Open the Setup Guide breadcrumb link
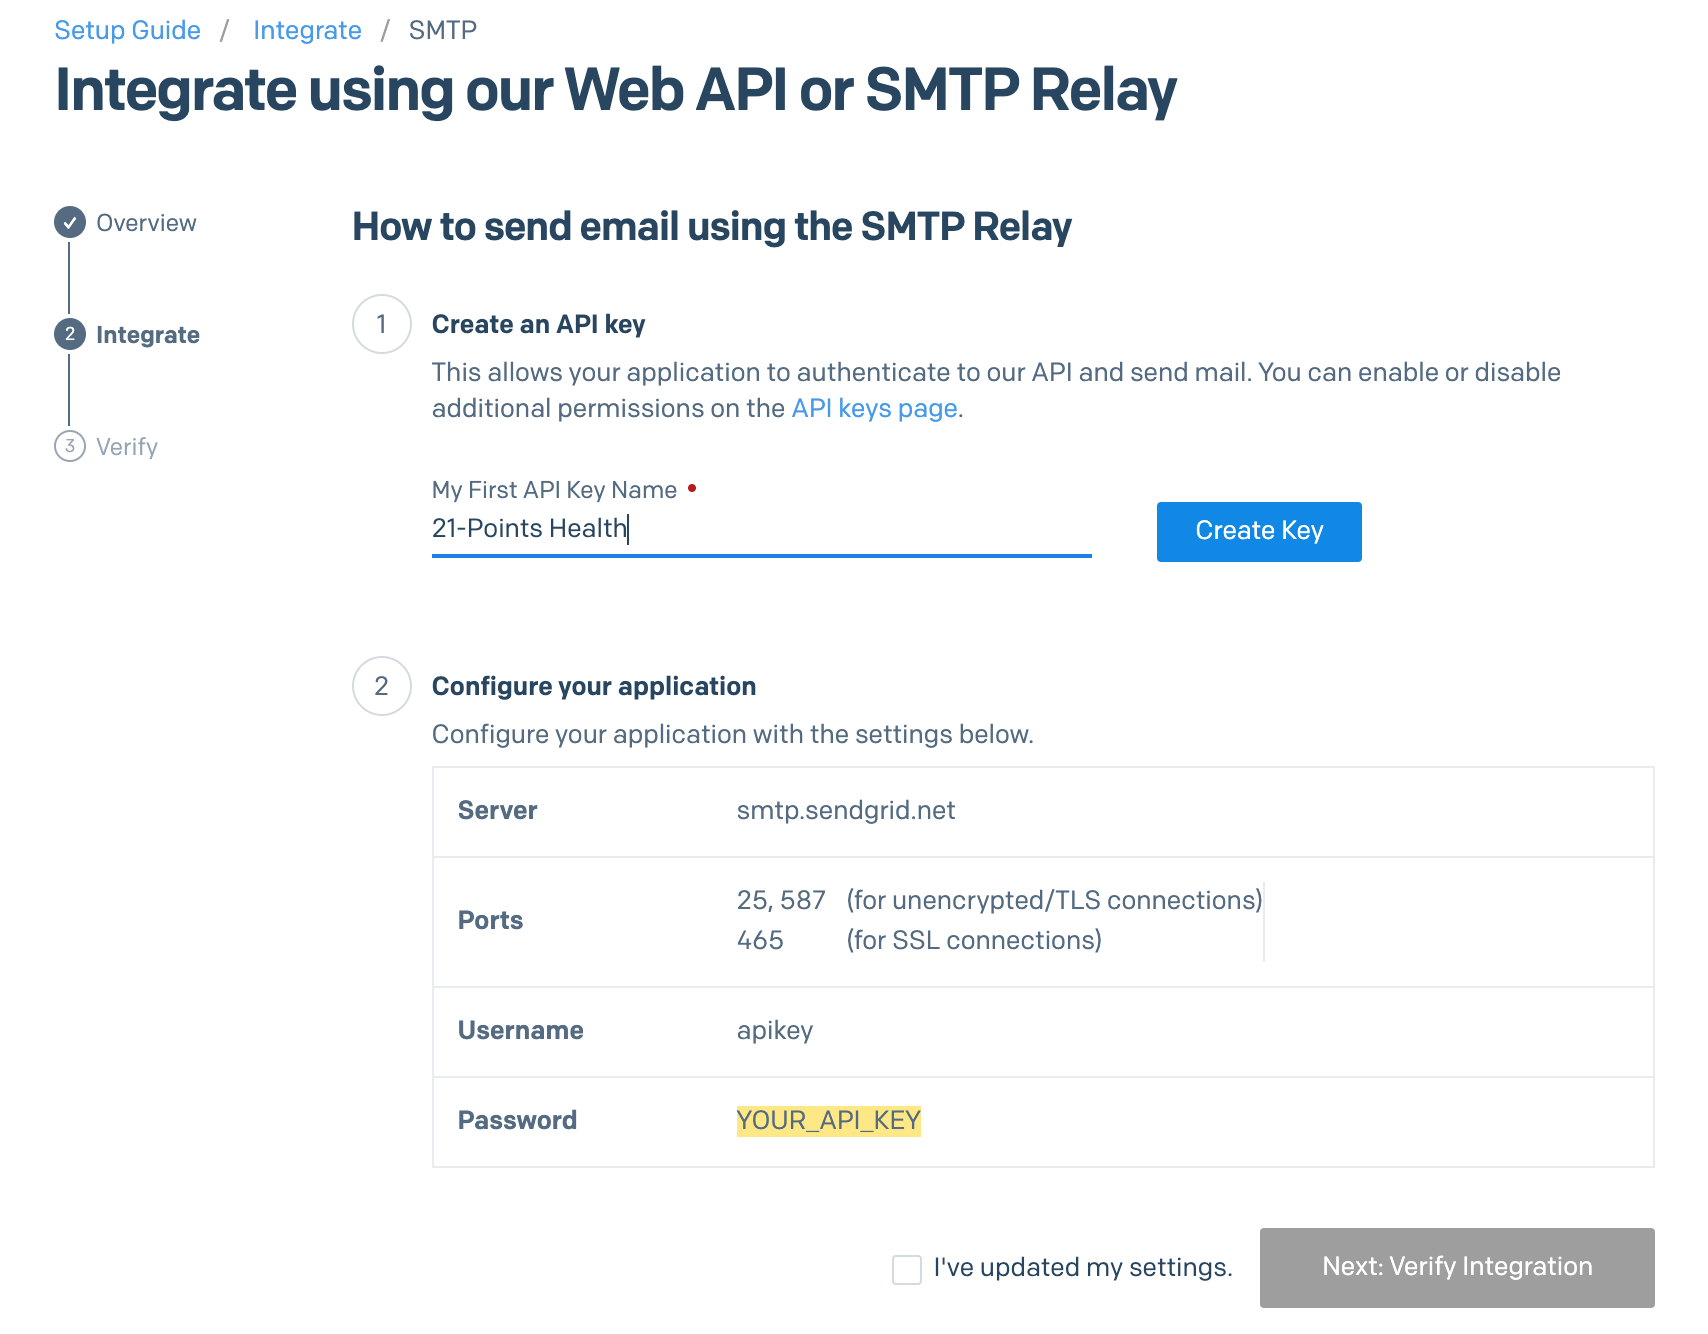 click(127, 30)
